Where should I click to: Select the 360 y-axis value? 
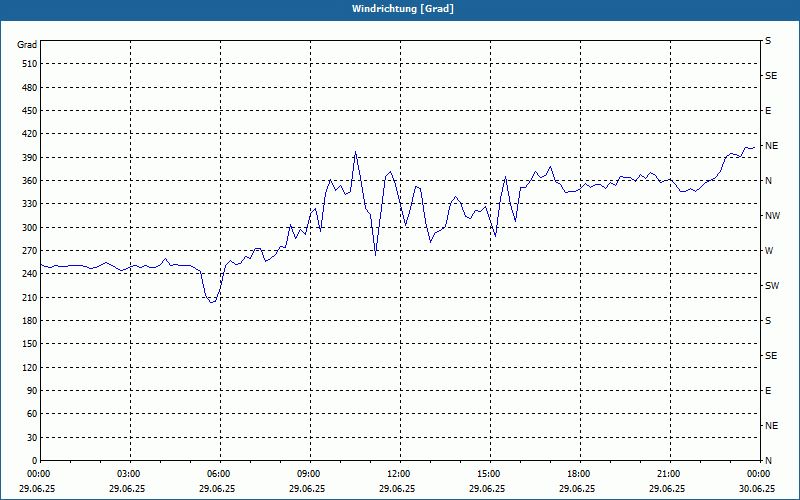[30, 181]
